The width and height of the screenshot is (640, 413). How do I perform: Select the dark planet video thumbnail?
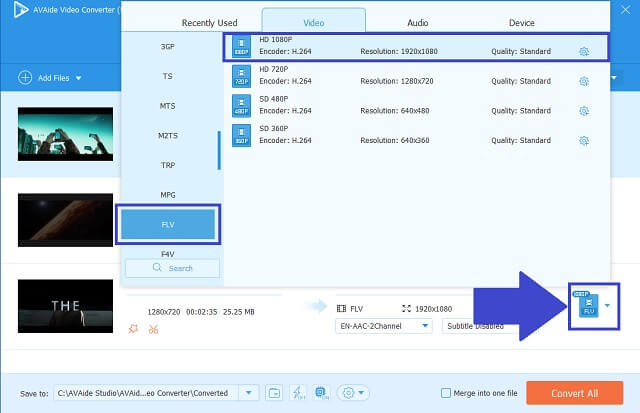(x=65, y=220)
